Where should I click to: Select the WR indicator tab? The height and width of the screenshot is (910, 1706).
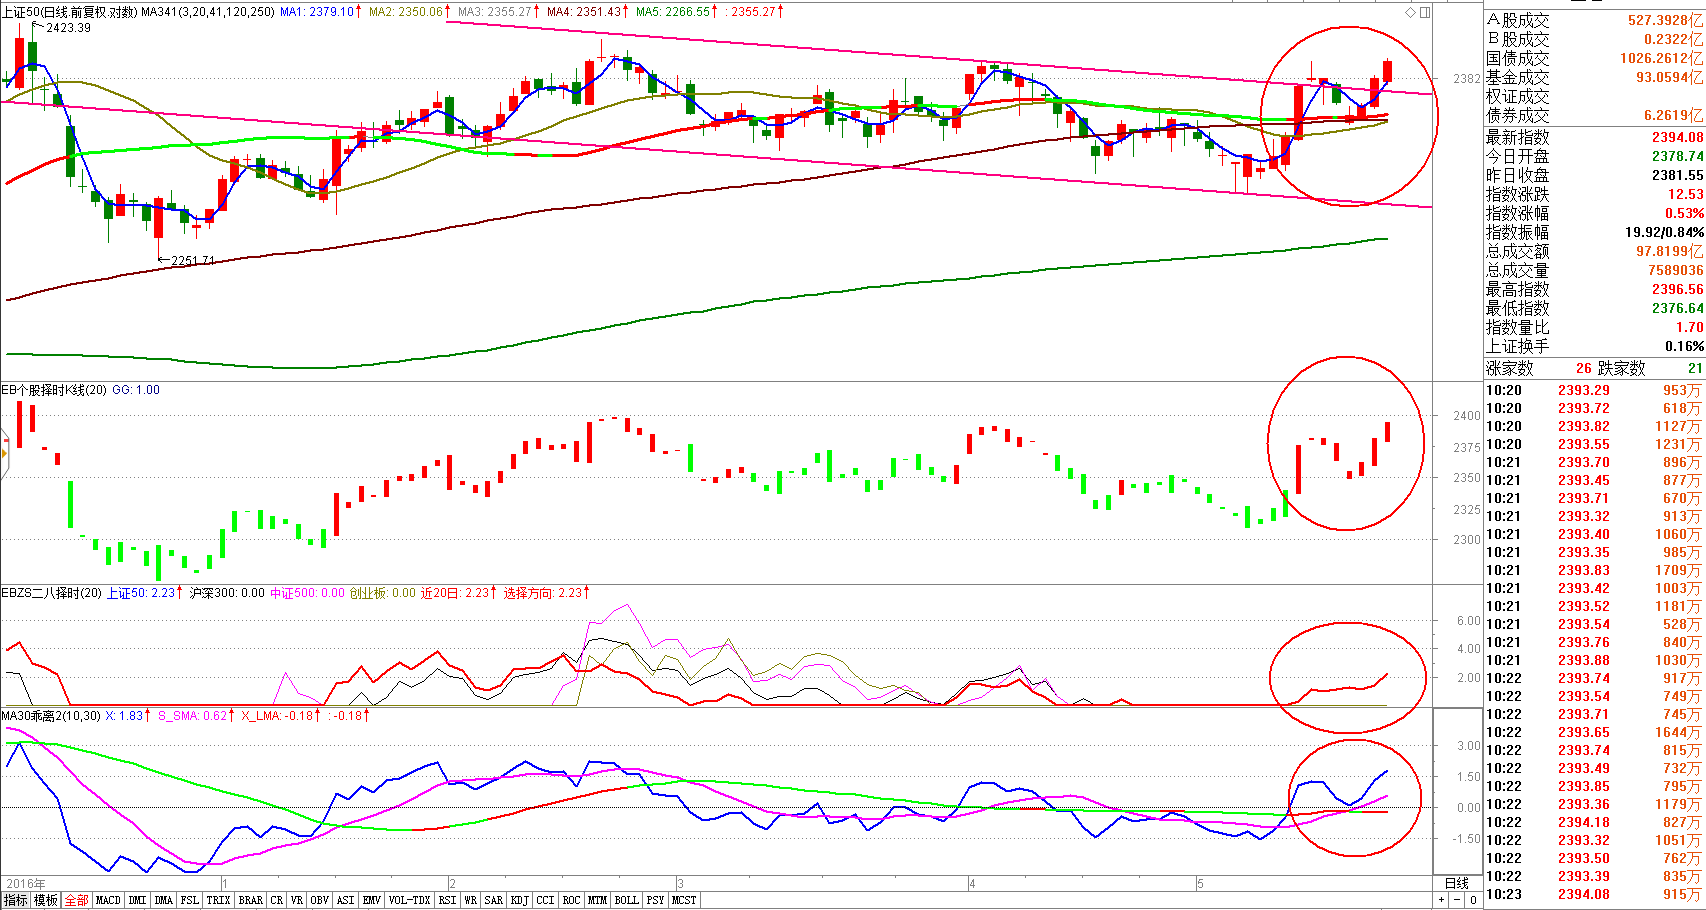coord(471,900)
